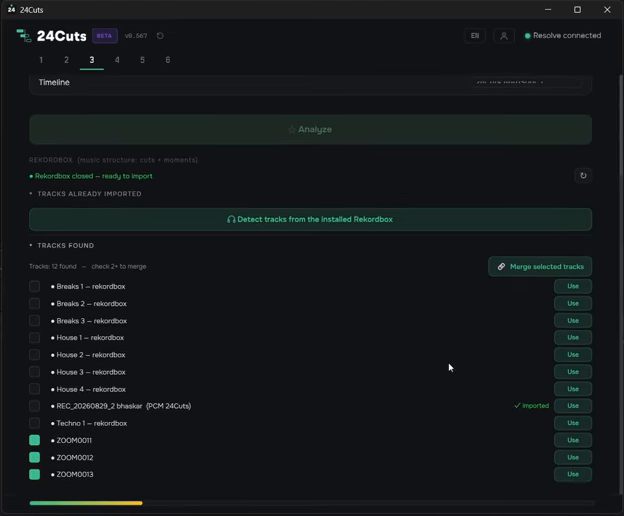Use the Breaks 2 track
This screenshot has height=516, width=624.
click(x=573, y=304)
